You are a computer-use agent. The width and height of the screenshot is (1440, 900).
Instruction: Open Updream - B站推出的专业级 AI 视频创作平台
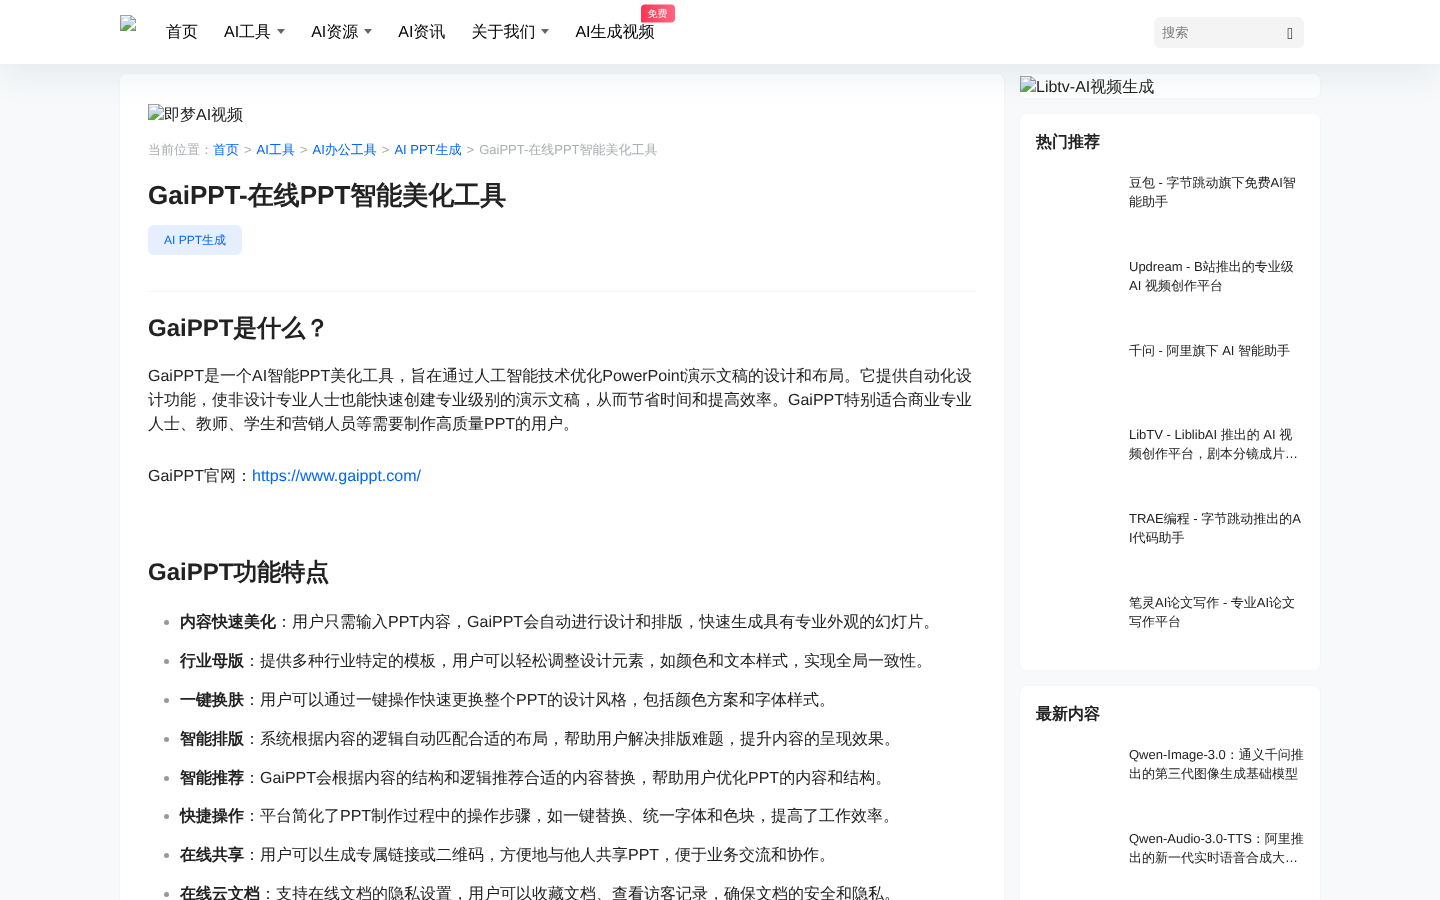1215,276
